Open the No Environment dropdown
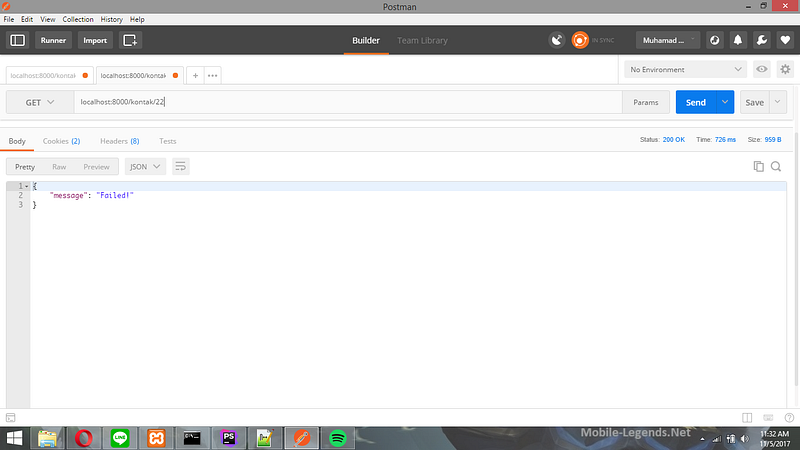 (x=685, y=69)
